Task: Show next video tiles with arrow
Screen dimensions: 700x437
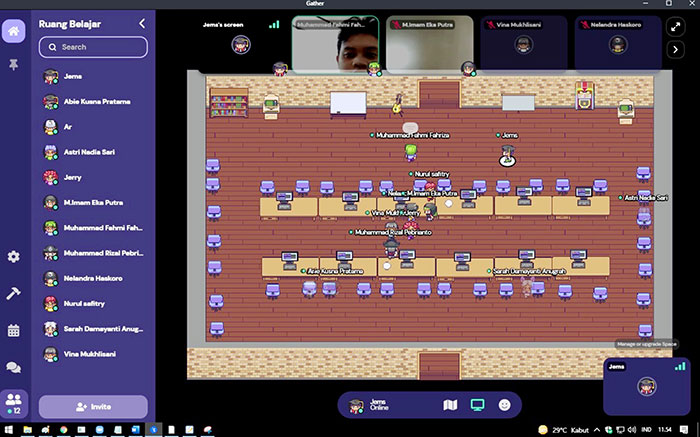Action: [x=675, y=50]
